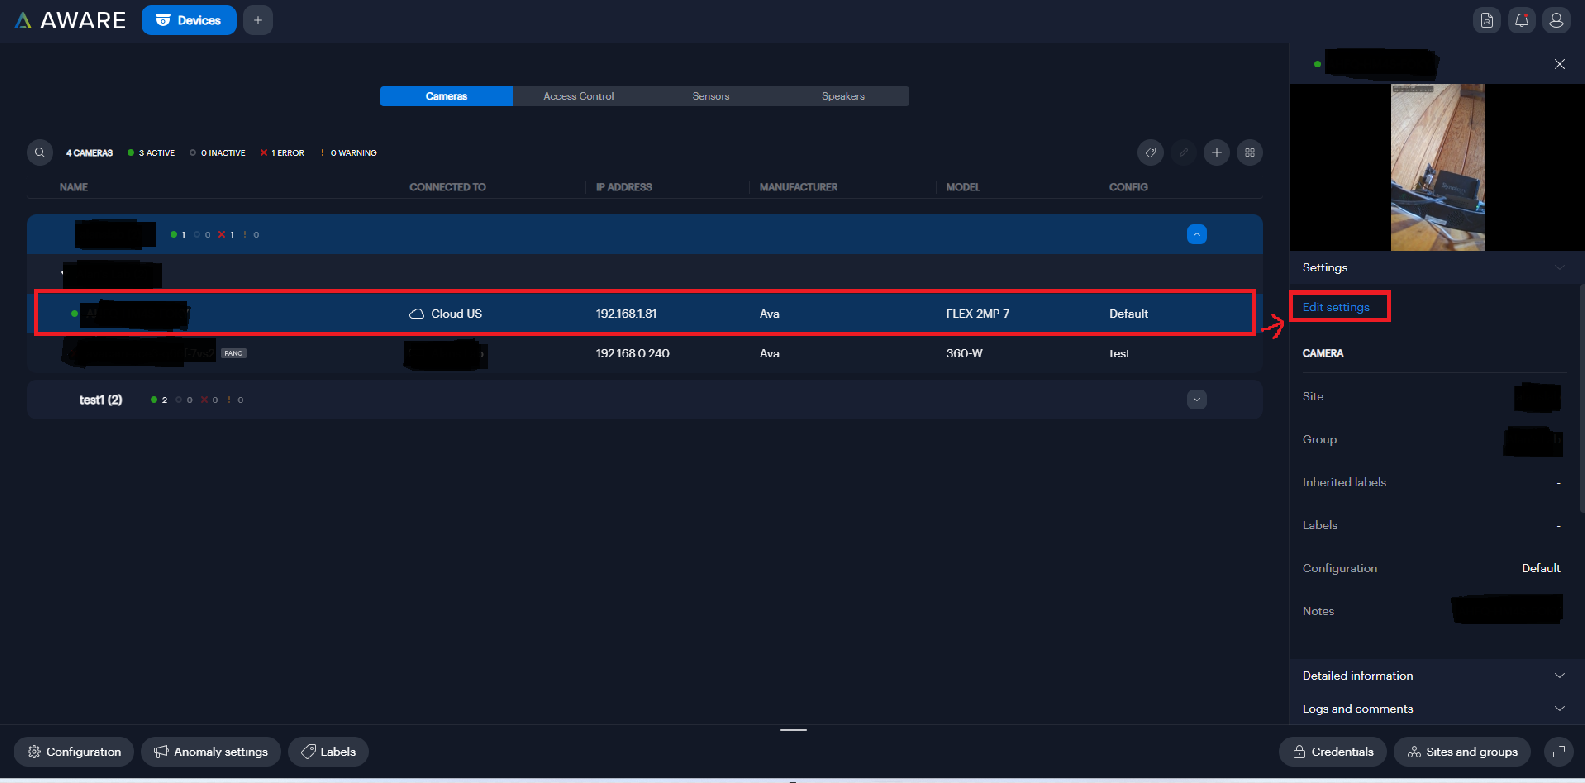Filter list by 0 Inactive status
1585x783 pixels.
[x=218, y=153]
